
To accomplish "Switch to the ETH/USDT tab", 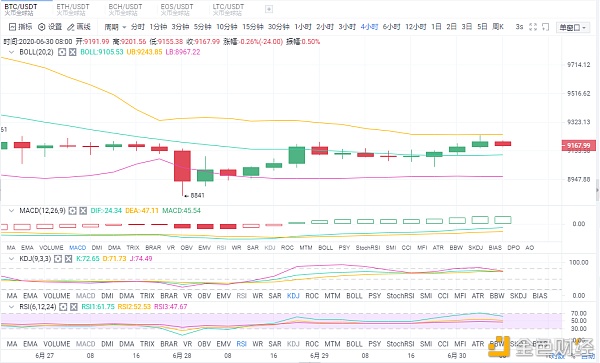I will (x=73, y=9).
